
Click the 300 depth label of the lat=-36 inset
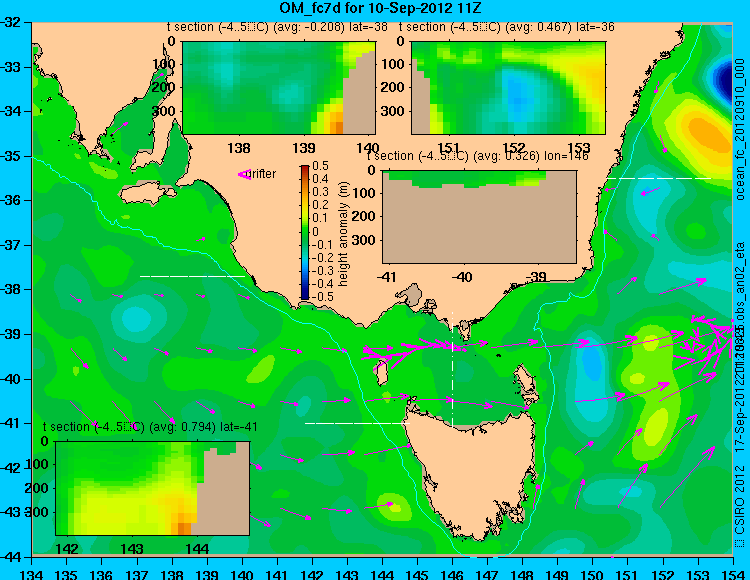pyautogui.click(x=394, y=111)
